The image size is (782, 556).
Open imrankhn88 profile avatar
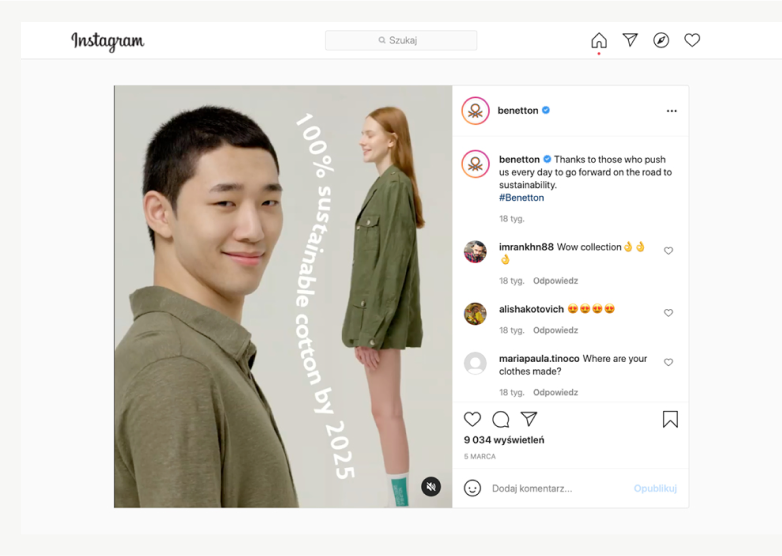(x=475, y=251)
